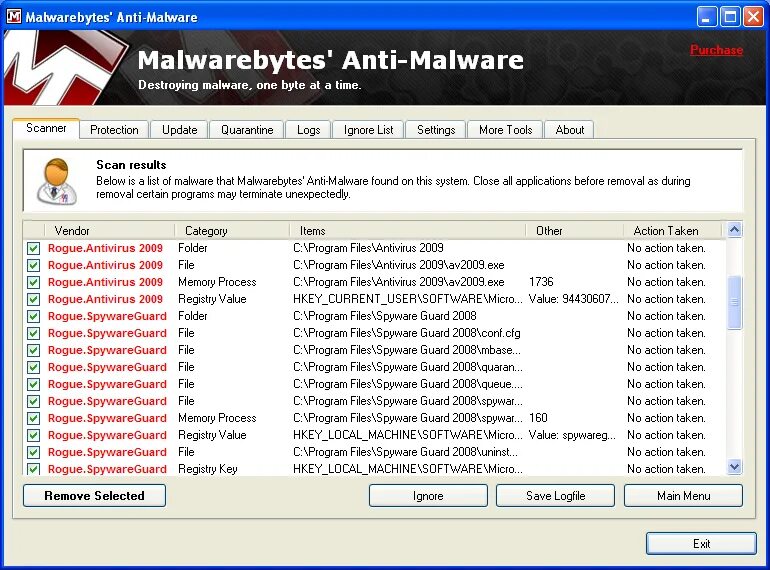Click the results list scroll down arrow
770x570 pixels.
coord(735,467)
